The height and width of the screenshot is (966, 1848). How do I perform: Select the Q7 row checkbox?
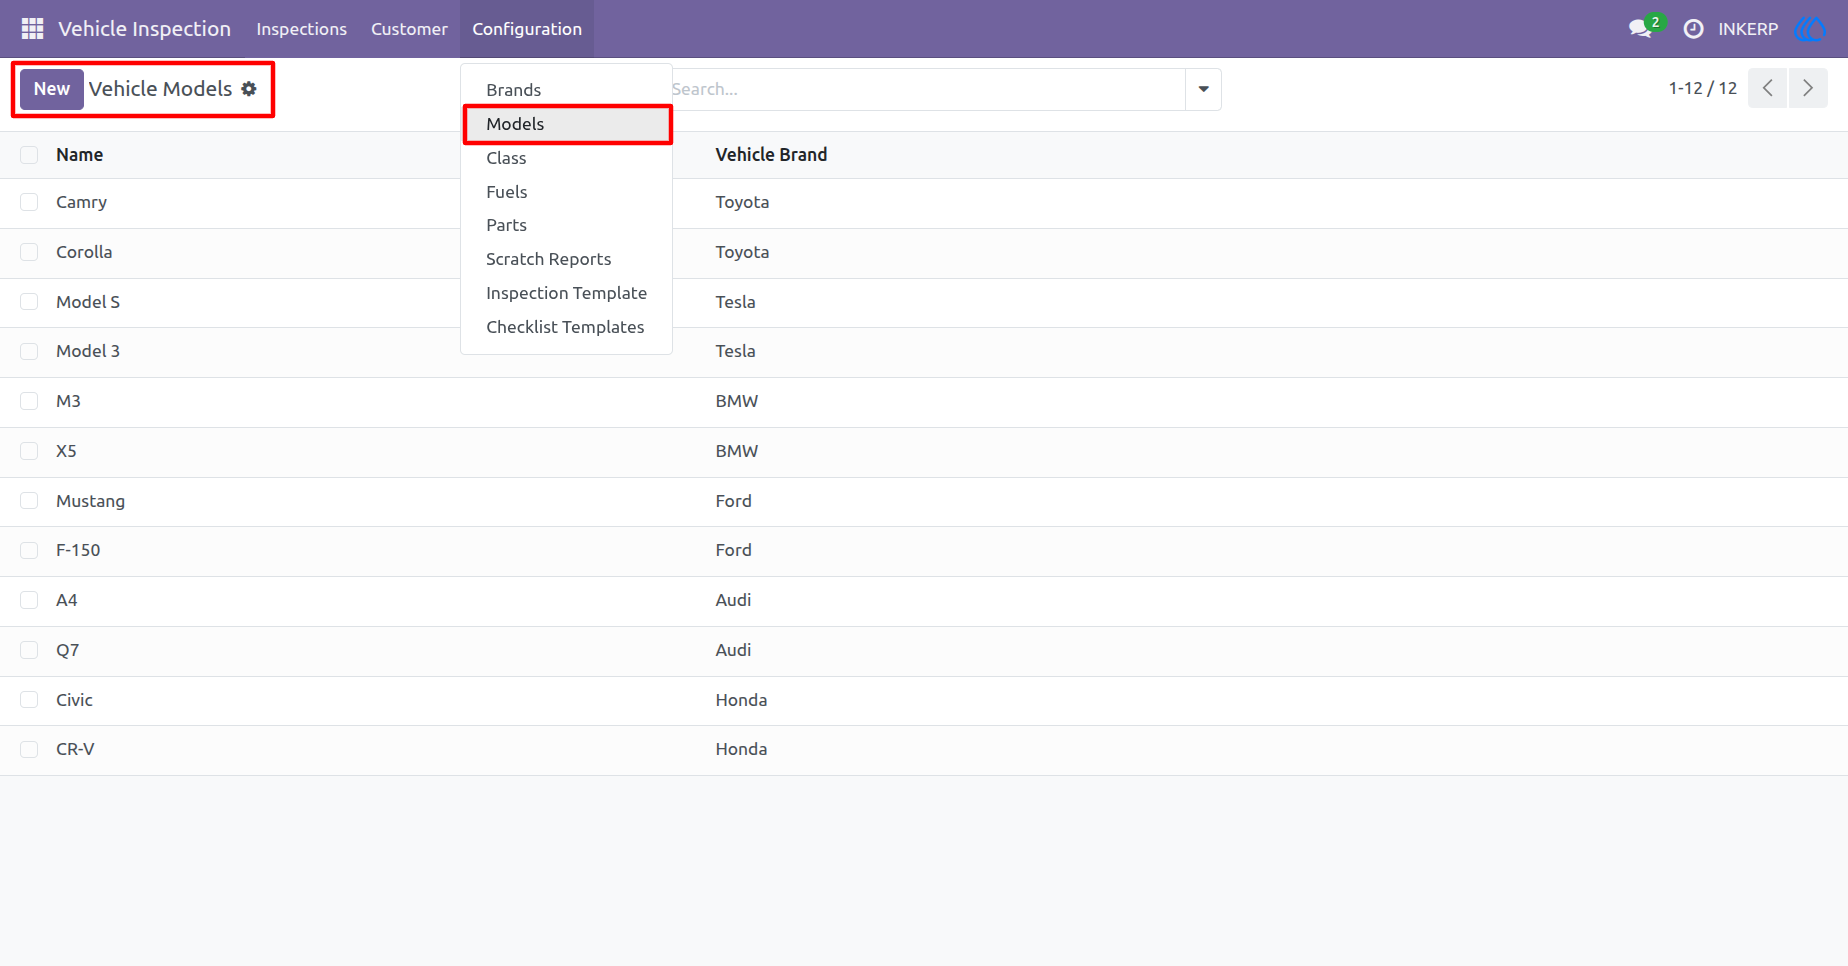29,650
